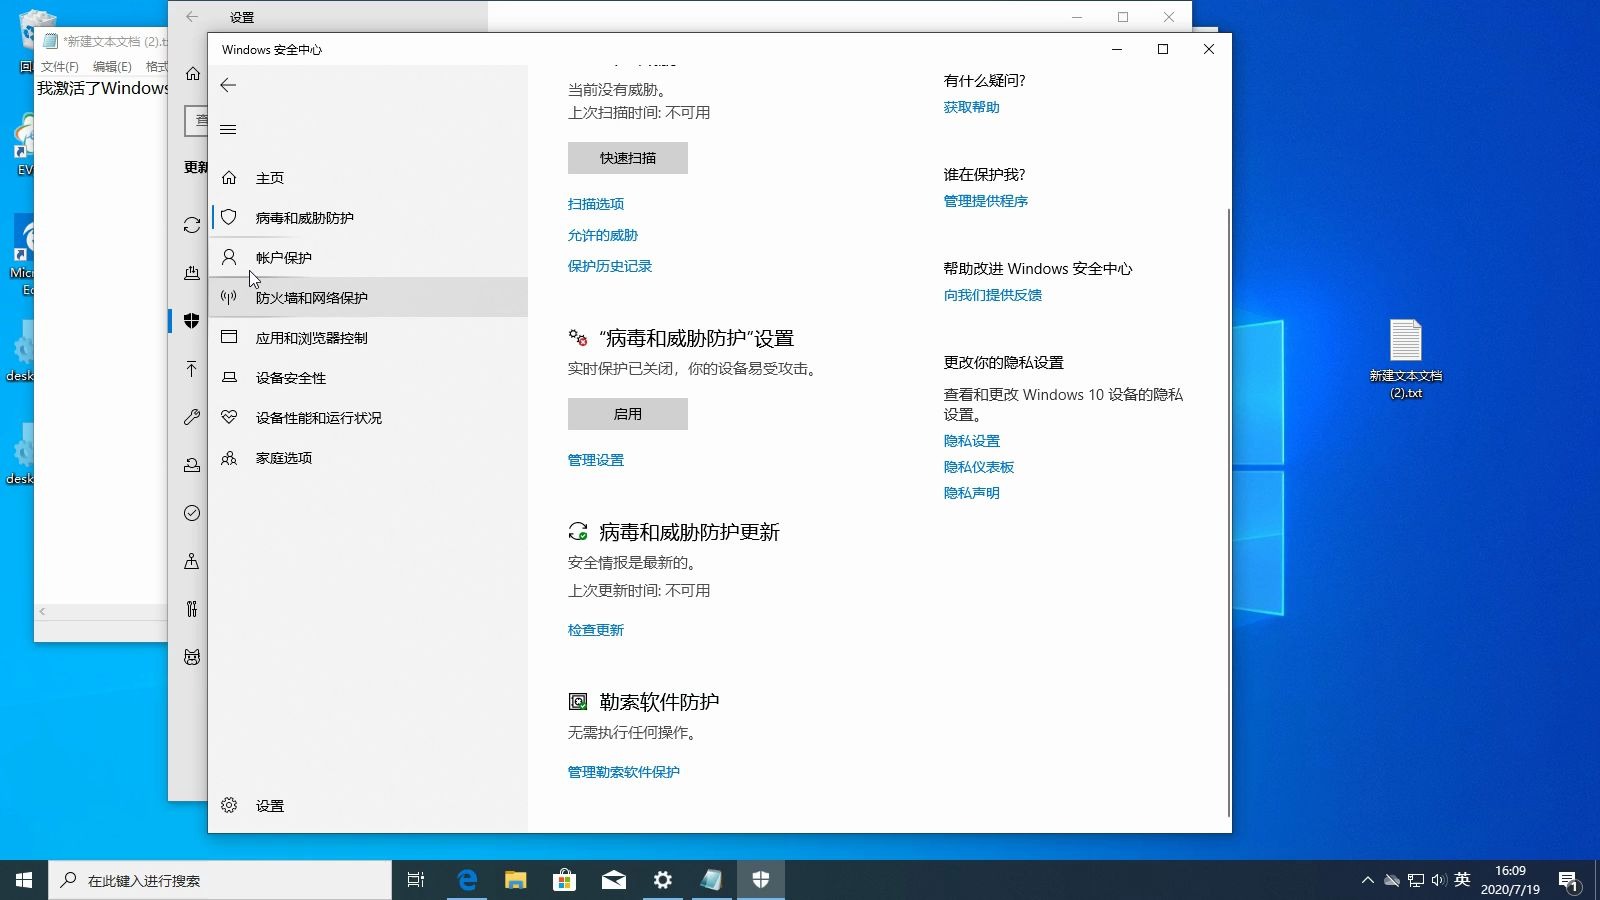The image size is (1600, 900).
Task: Click 英 input method indicator
Action: click(1462, 880)
